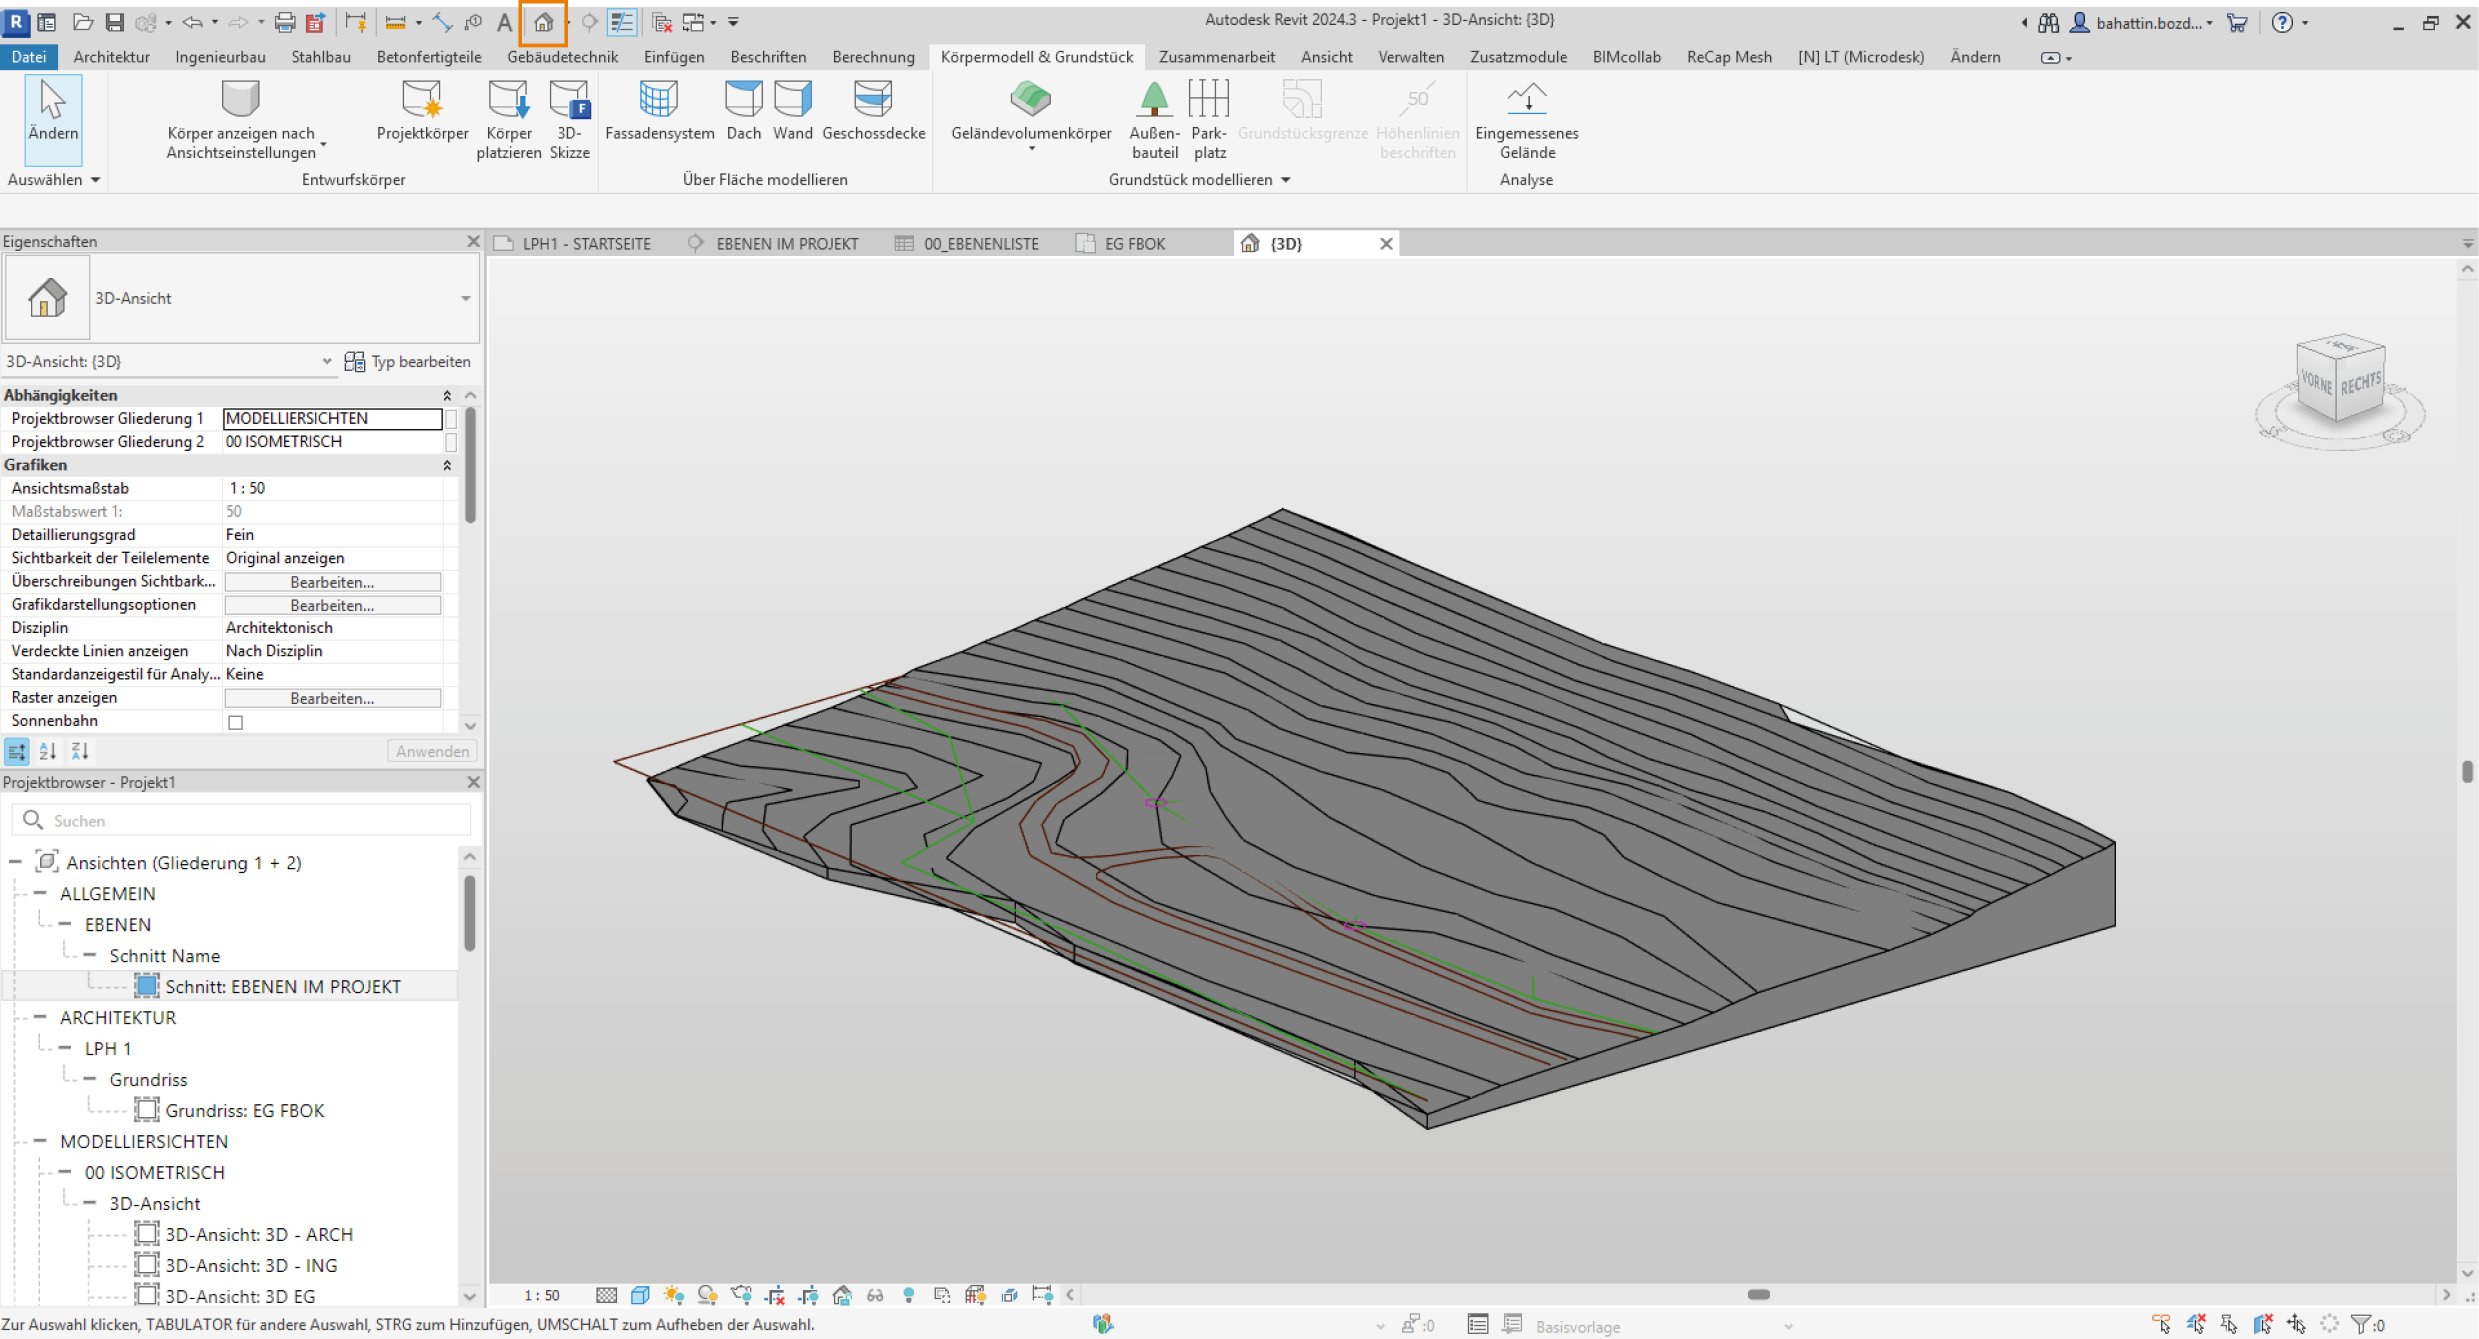Toggle the Sonnenbahn checkbox

[x=236, y=722]
